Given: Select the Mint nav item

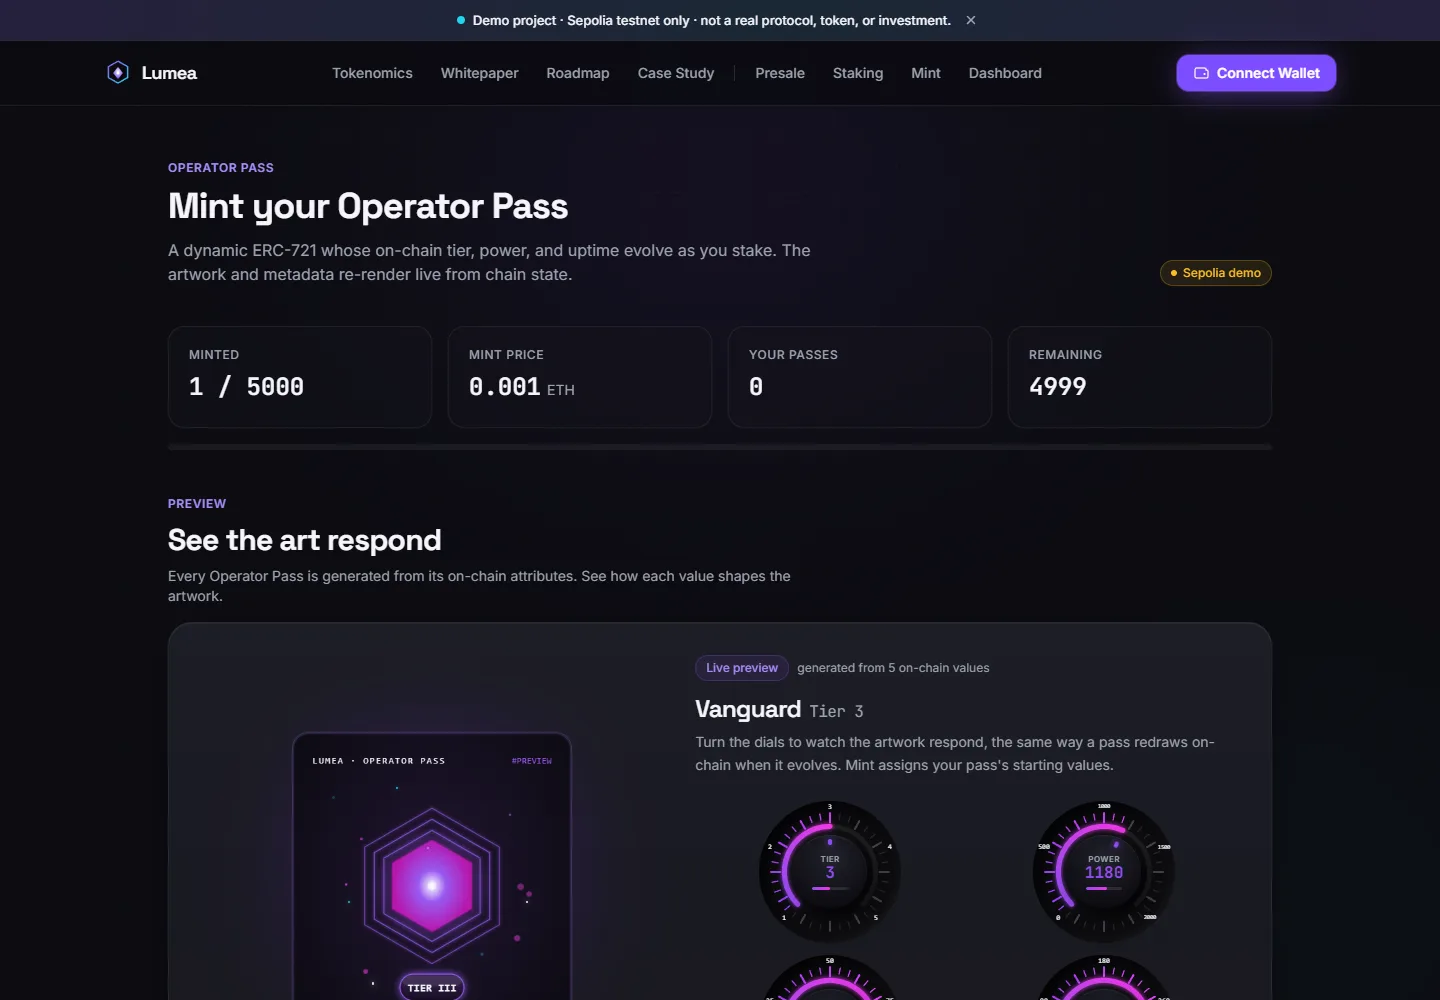Looking at the screenshot, I should [926, 73].
